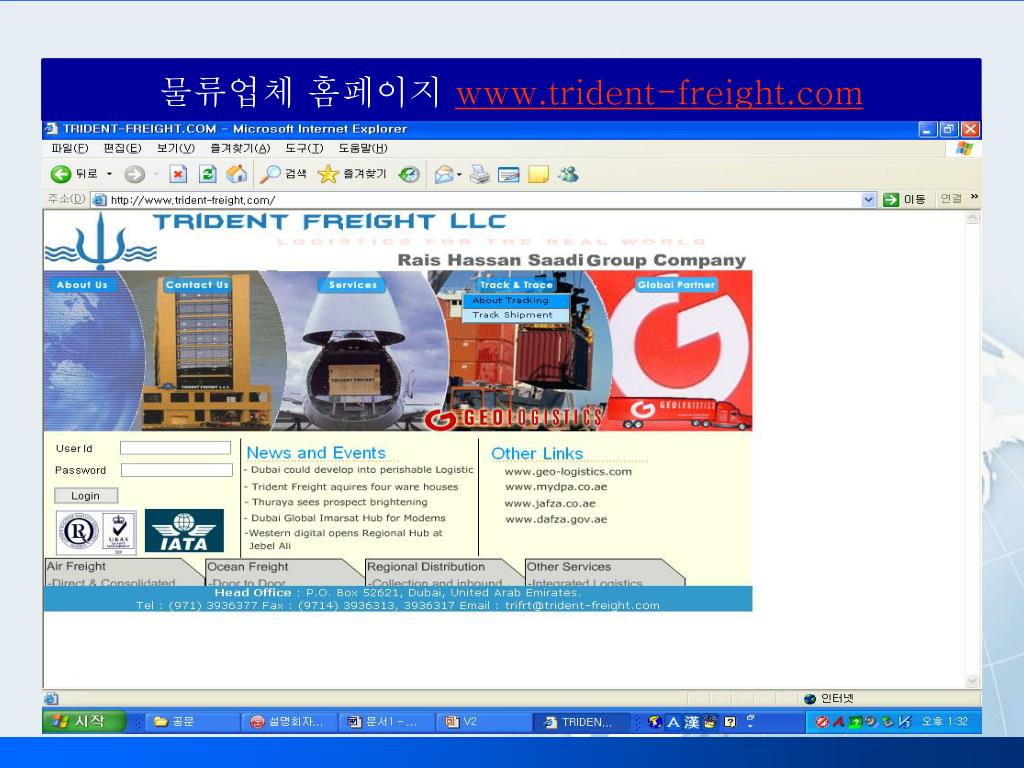Click the Ocean Freight section tab
This screenshot has width=1024, height=768.
click(283, 571)
